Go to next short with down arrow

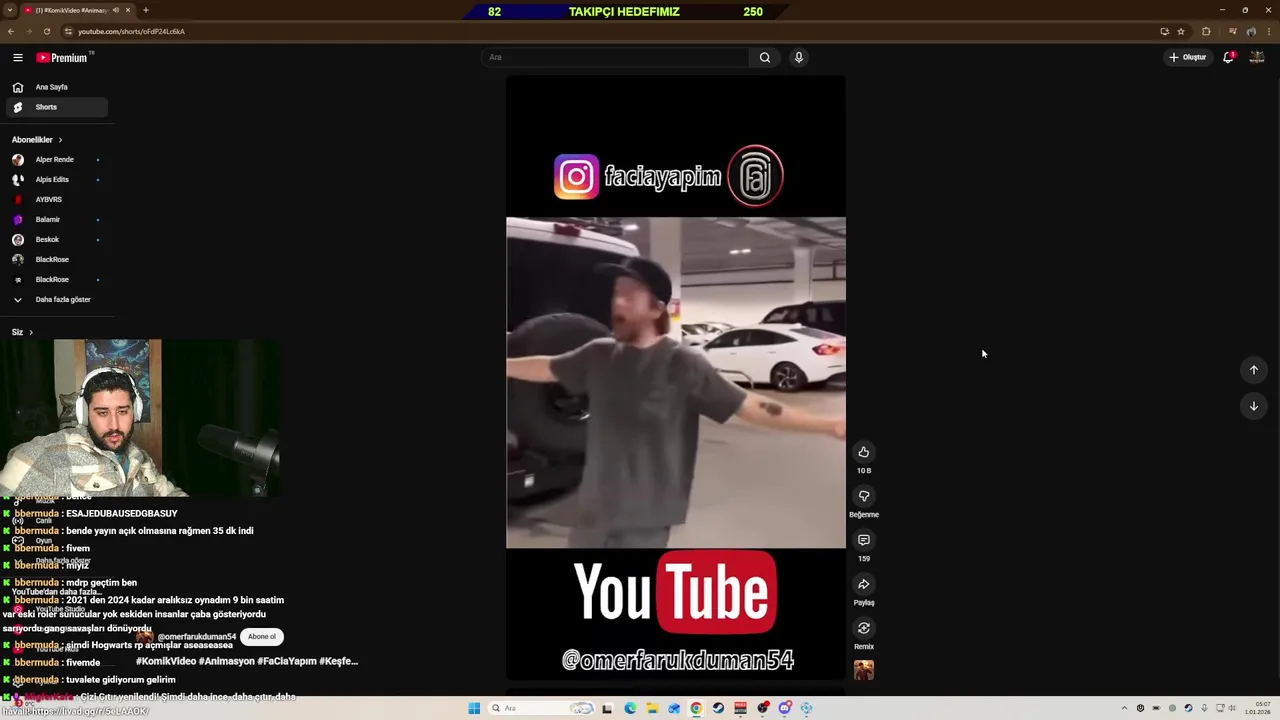(1254, 406)
